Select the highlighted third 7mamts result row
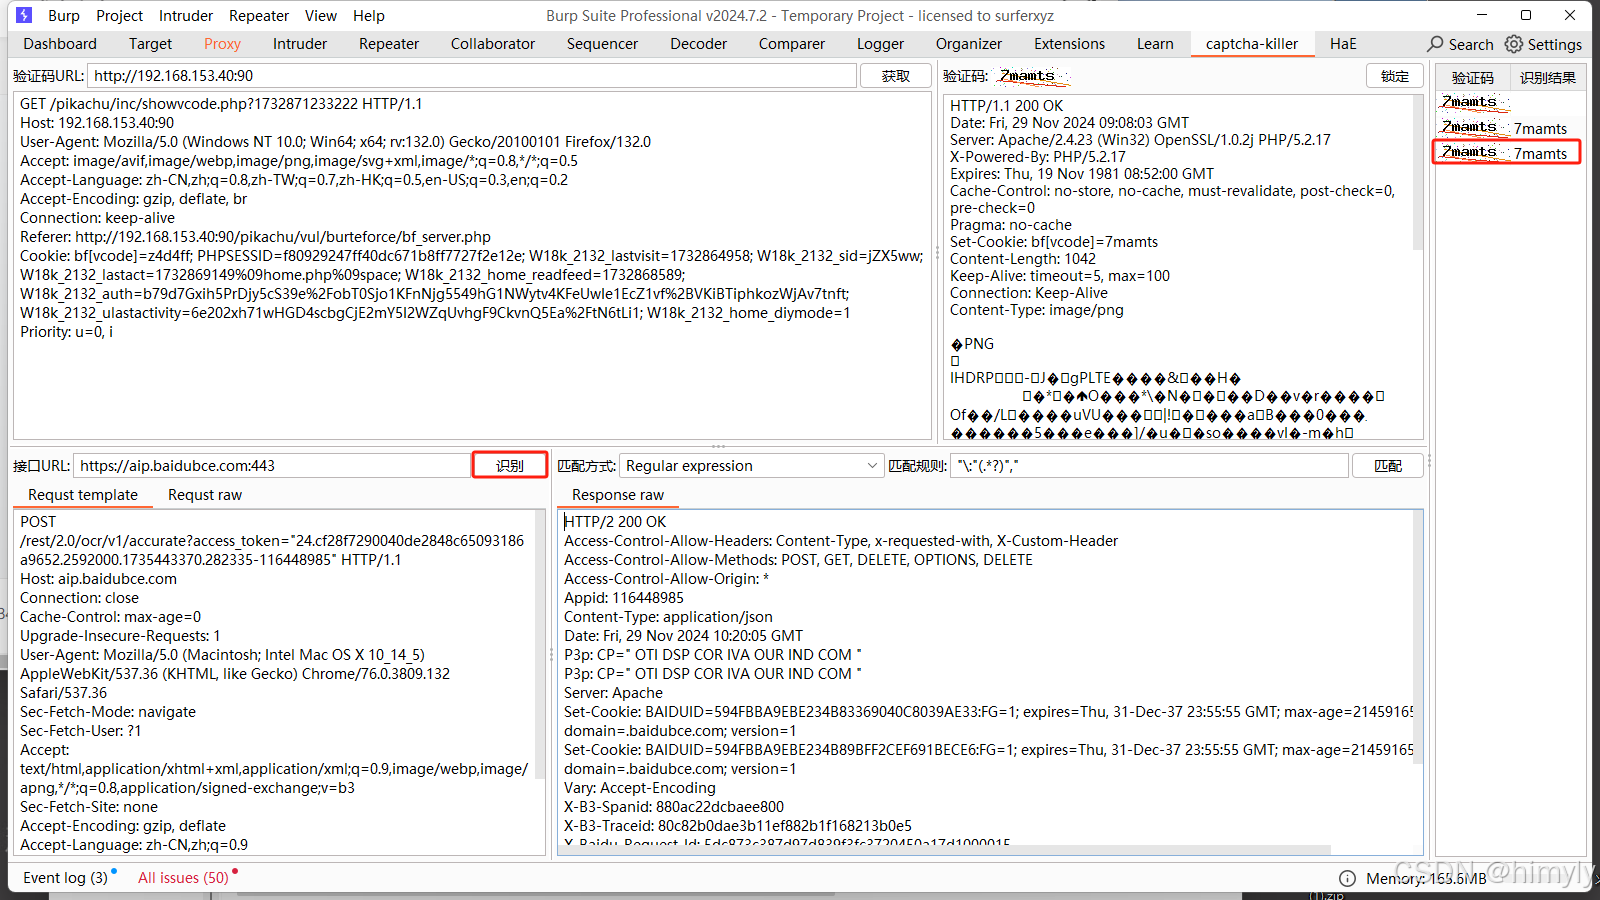This screenshot has height=900, width=1600. (x=1507, y=152)
